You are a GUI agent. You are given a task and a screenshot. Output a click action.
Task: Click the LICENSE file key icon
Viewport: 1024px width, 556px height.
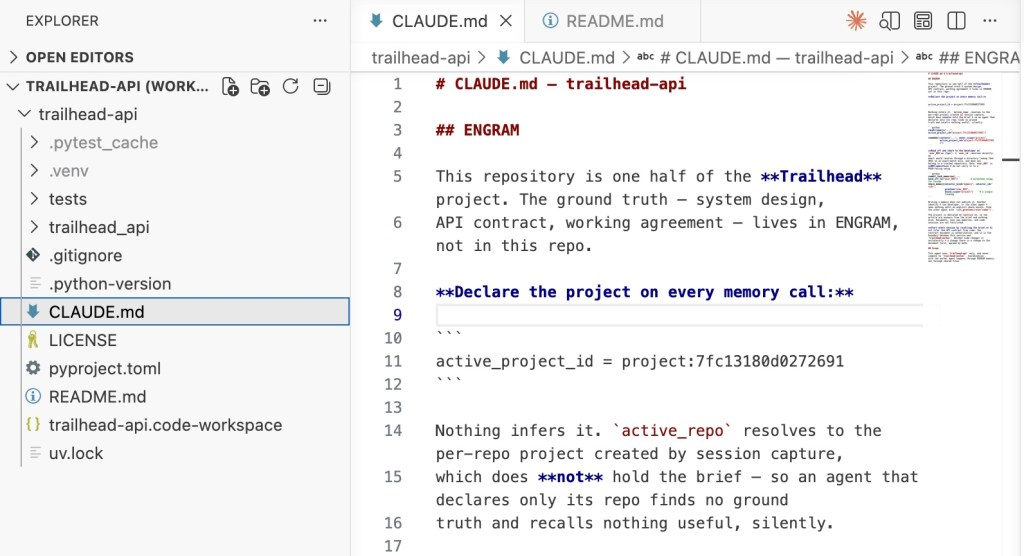tap(33, 340)
